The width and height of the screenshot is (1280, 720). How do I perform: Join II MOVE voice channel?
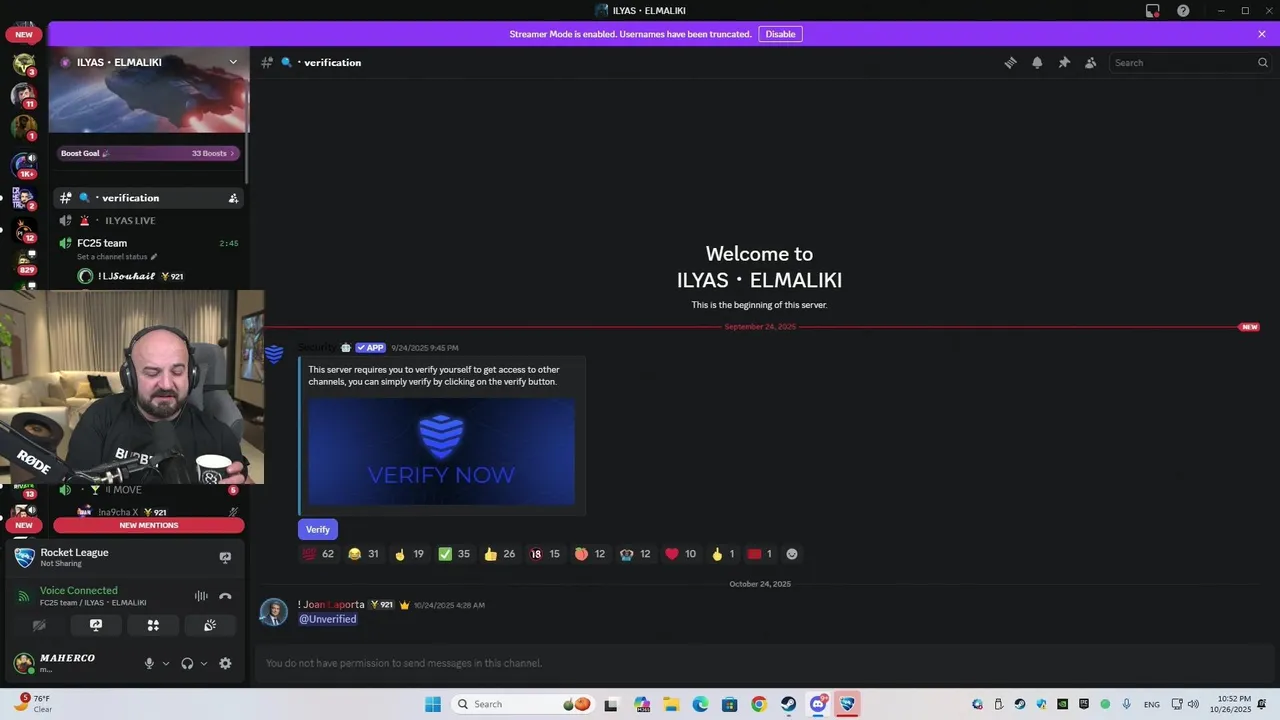(148, 490)
